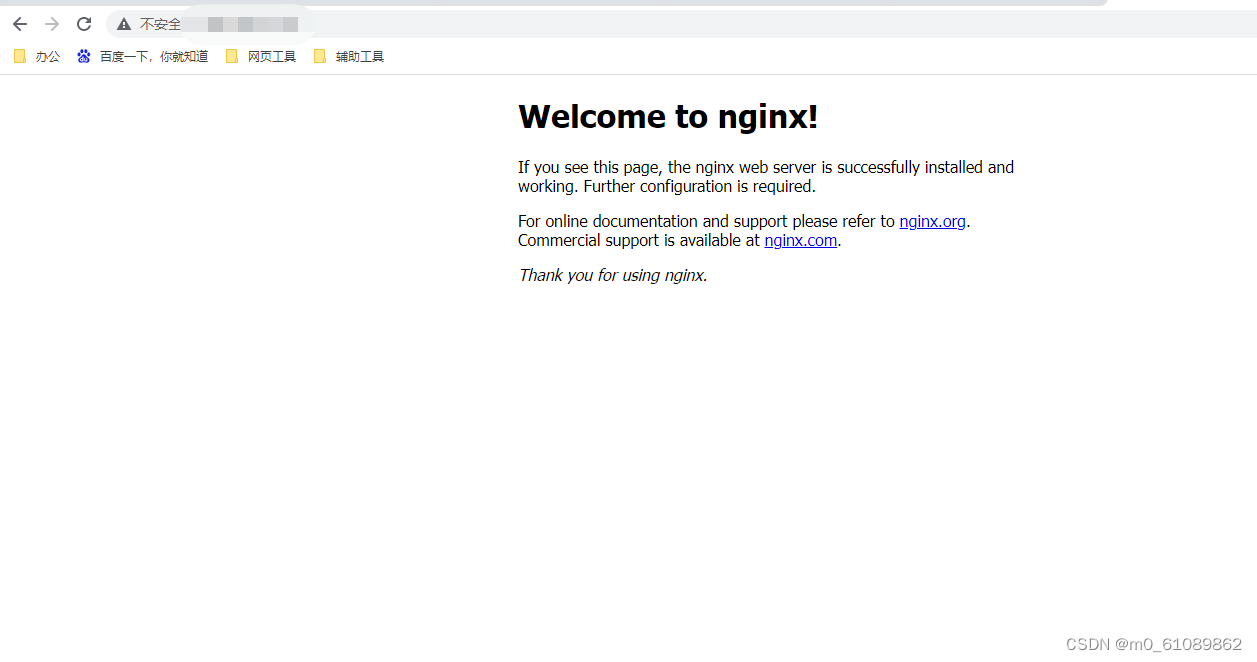Open the 办公 bookmark folder
This screenshot has width=1257, height=662.
tap(37, 57)
